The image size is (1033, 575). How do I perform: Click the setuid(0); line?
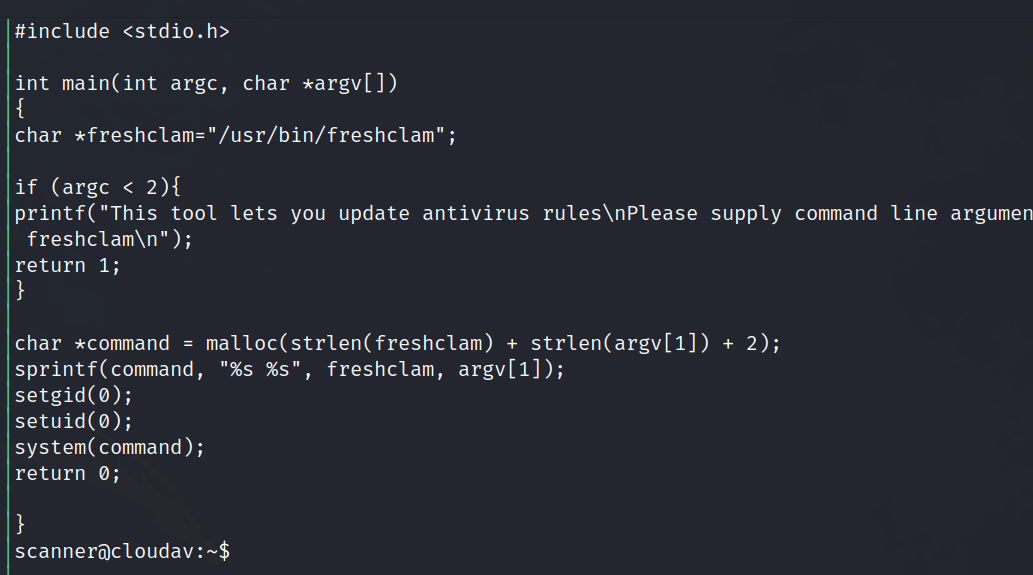click(x=73, y=421)
